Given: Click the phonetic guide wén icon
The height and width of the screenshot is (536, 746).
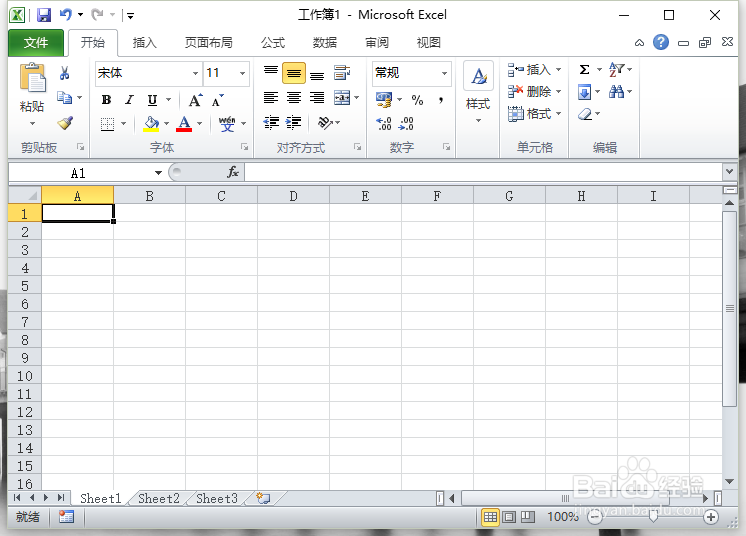Looking at the screenshot, I should (227, 124).
